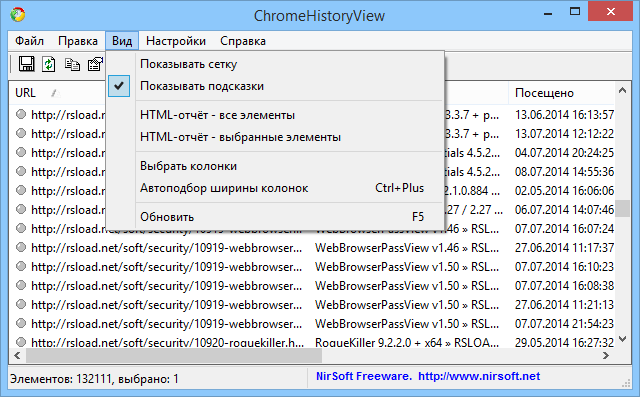Click the 'NirSoft Freeware.' status bar text
The image size is (640, 397).
click(364, 376)
